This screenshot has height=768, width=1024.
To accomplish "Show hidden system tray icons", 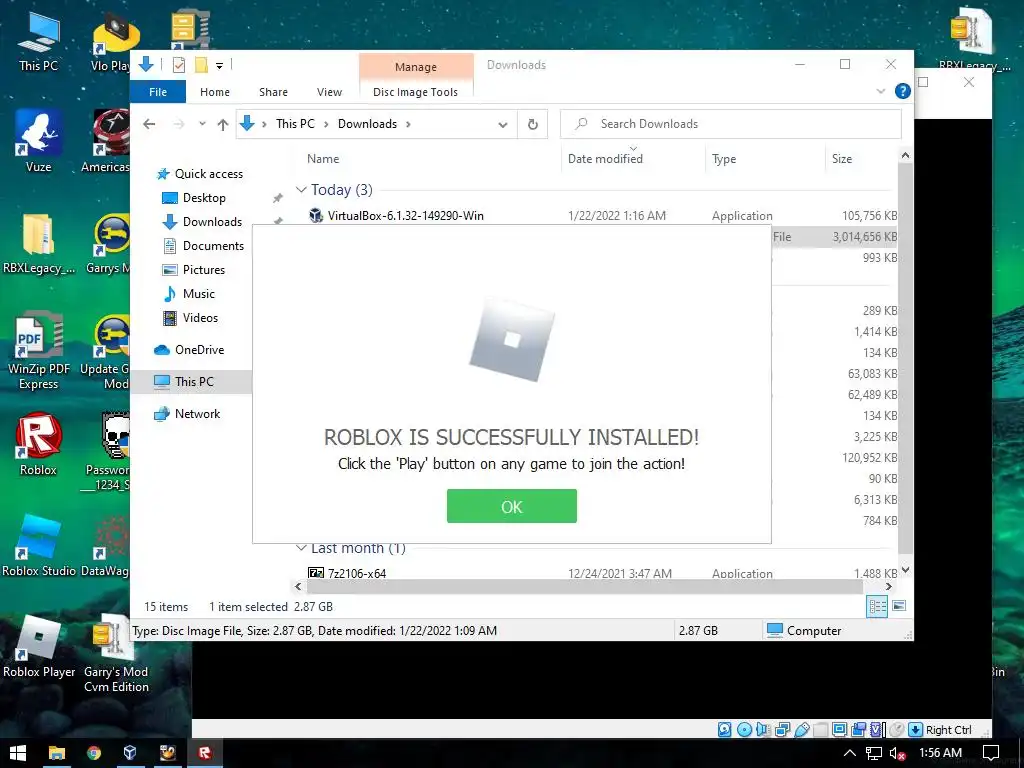I will click(850, 753).
